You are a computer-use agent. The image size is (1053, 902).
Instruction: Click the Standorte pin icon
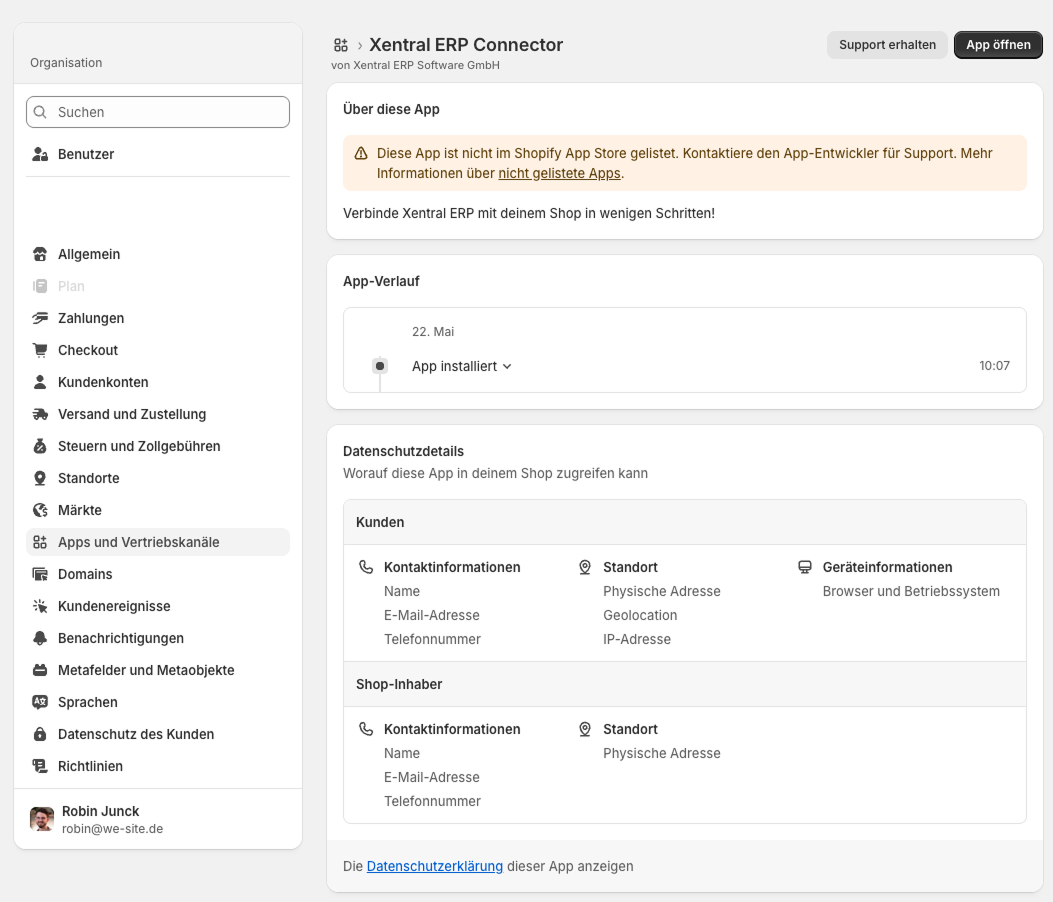(40, 478)
